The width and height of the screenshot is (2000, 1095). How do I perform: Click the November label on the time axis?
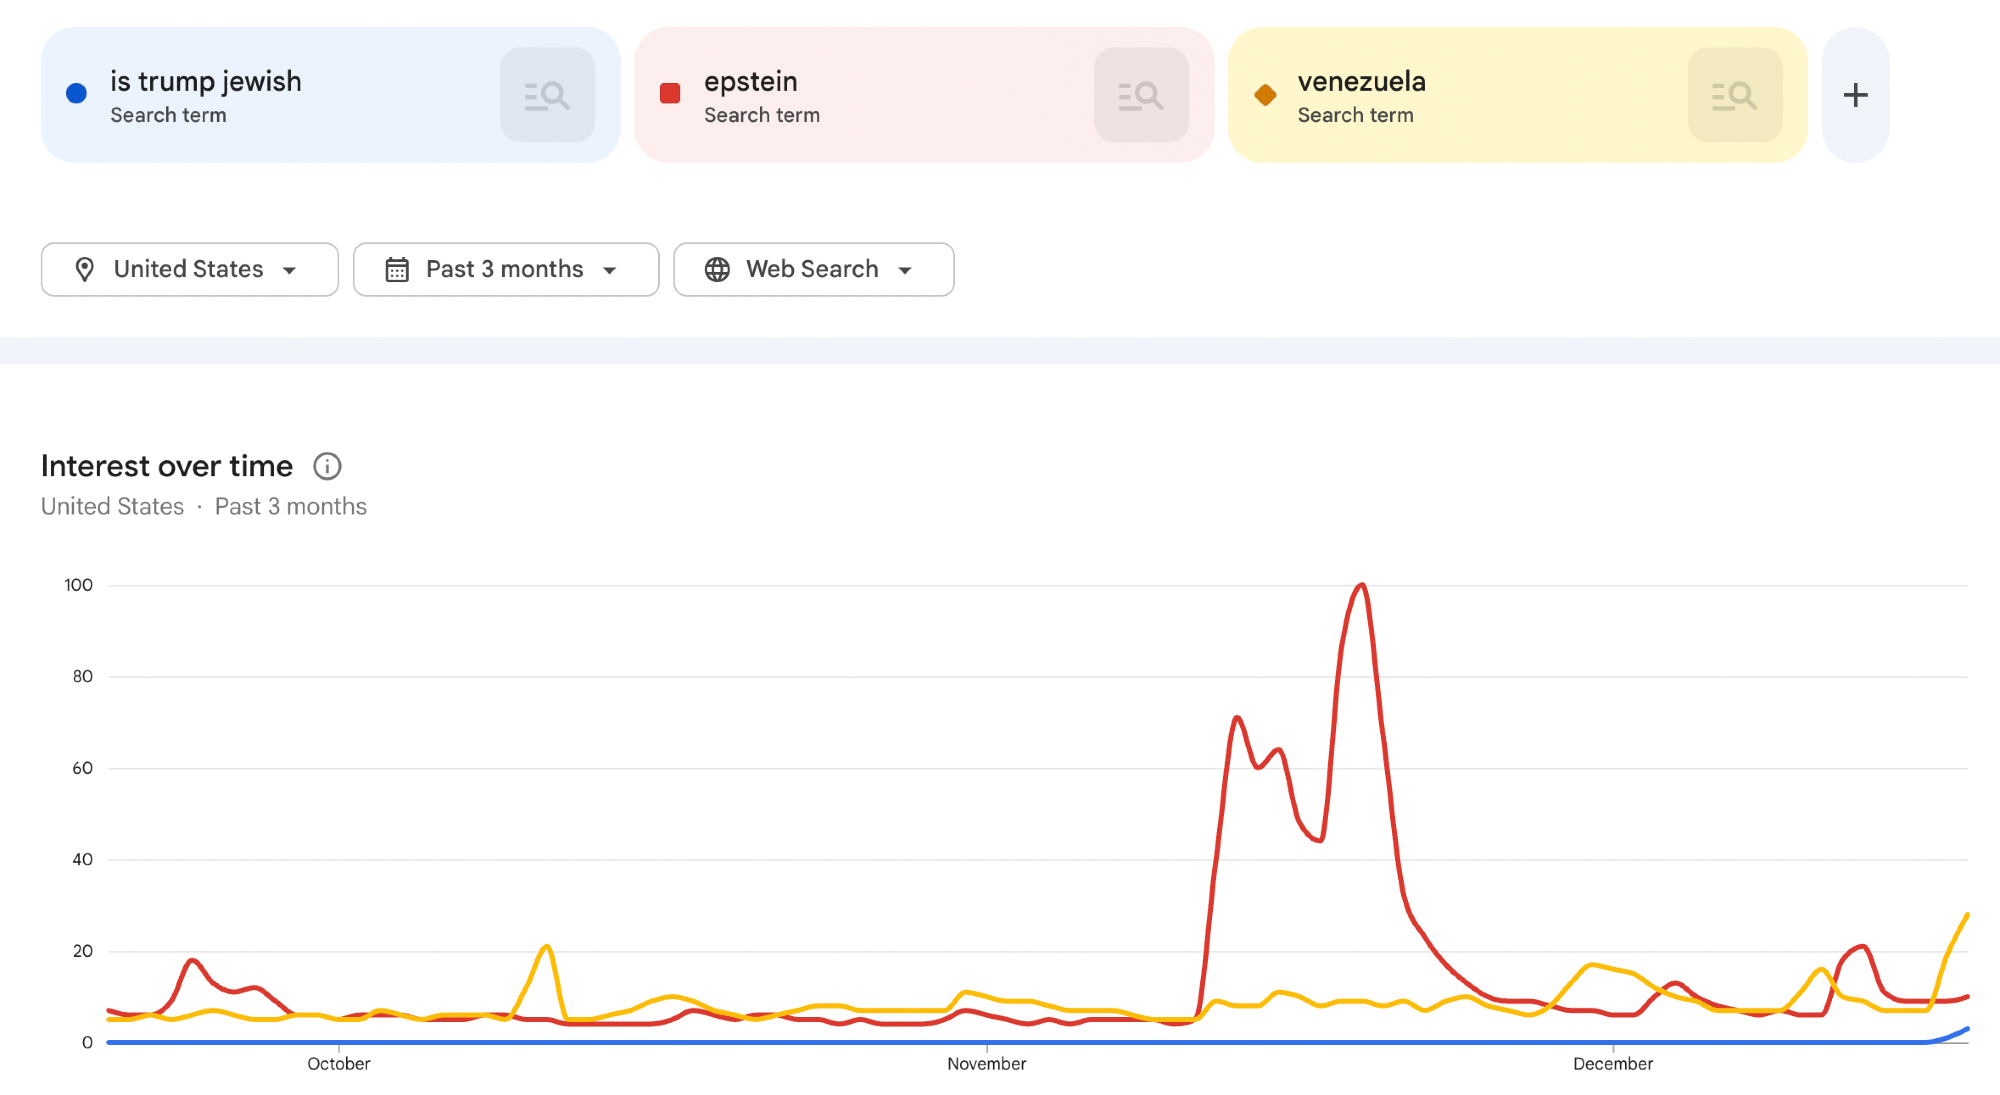coord(986,1064)
